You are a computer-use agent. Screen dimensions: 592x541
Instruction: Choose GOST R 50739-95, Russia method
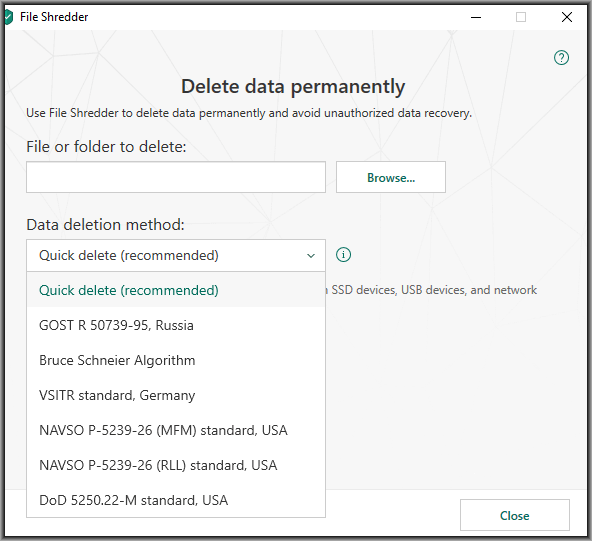(x=176, y=325)
